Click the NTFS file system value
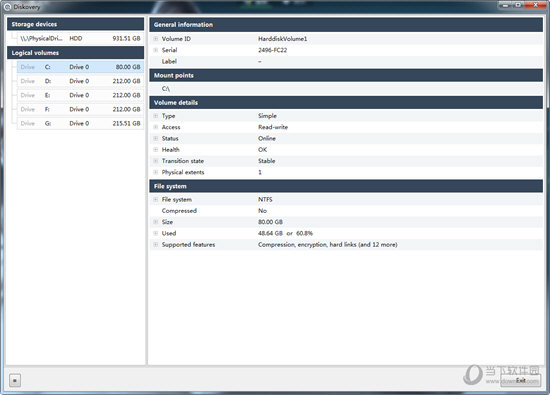 coord(265,199)
